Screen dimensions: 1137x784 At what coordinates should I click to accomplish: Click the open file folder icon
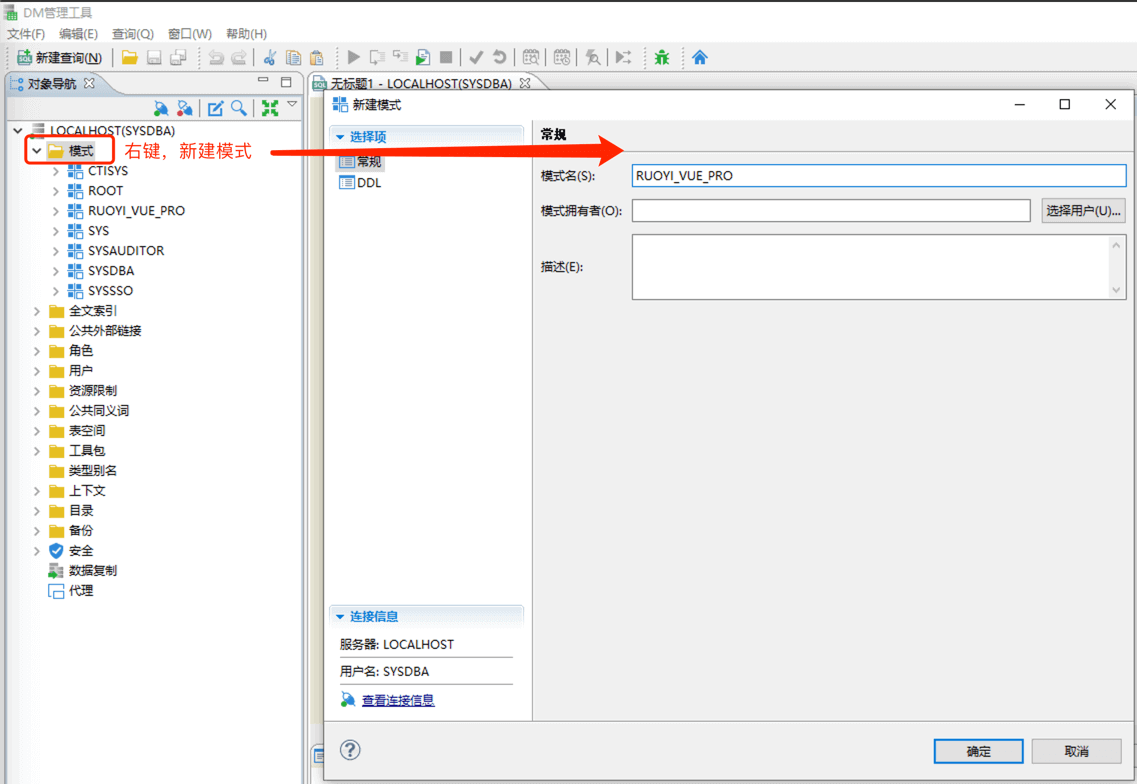pyautogui.click(x=130, y=58)
